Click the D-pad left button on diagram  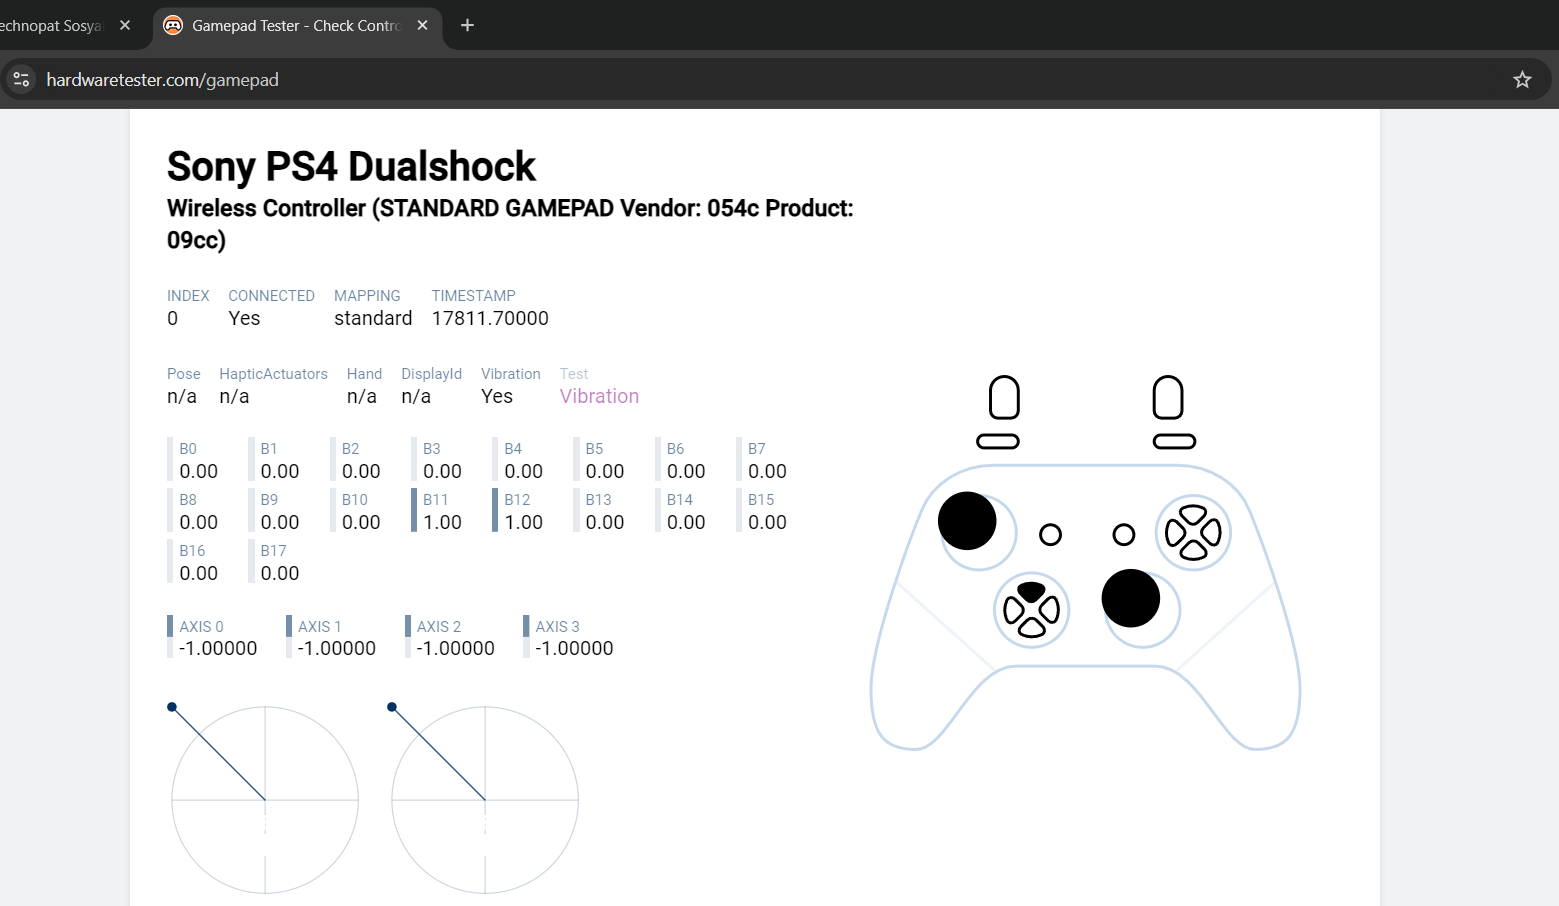(x=1013, y=610)
